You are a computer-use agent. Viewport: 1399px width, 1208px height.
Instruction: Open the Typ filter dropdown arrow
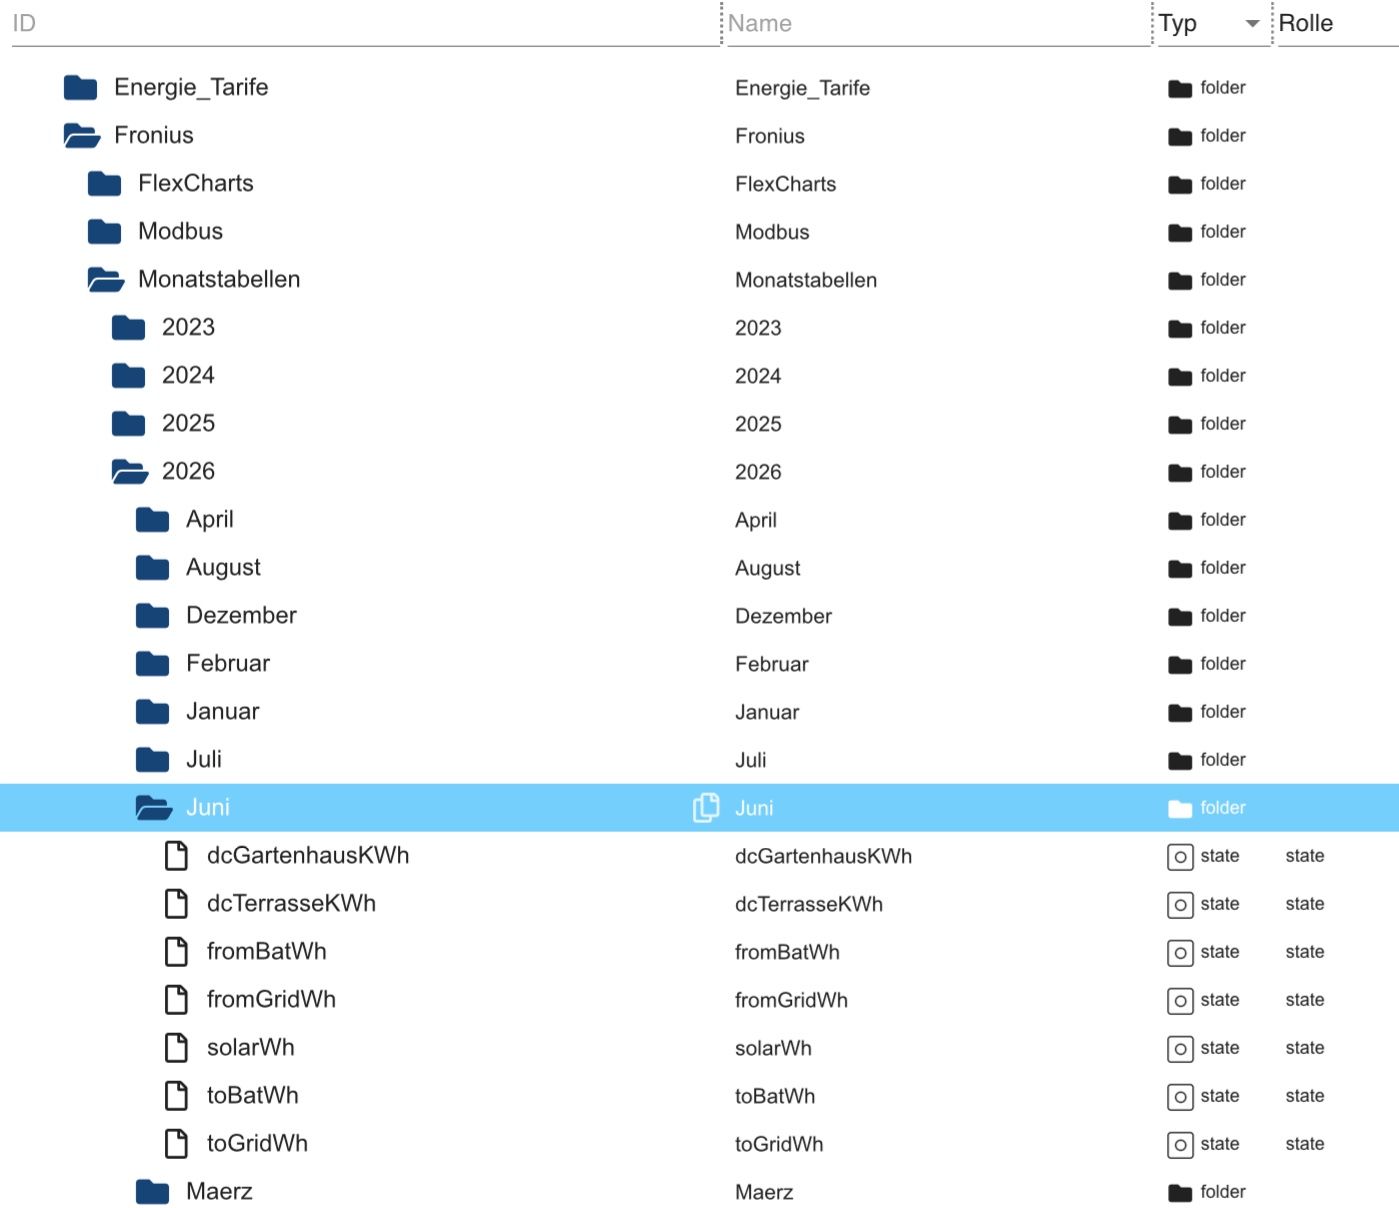(x=1252, y=24)
